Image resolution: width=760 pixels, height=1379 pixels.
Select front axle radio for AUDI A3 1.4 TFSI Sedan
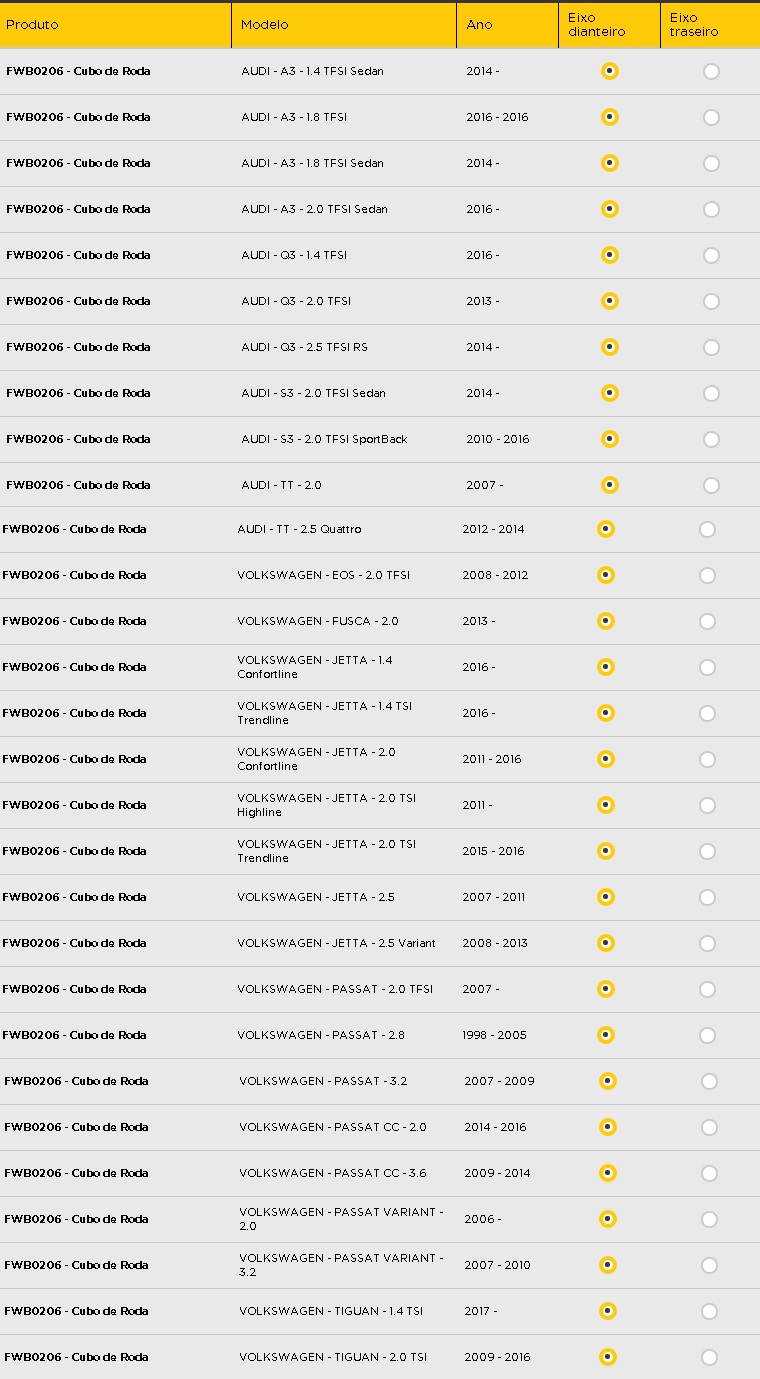(x=610, y=71)
